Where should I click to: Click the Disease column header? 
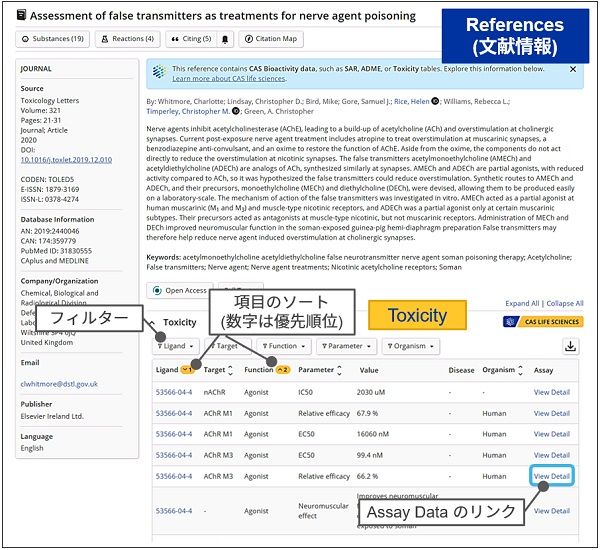(461, 370)
